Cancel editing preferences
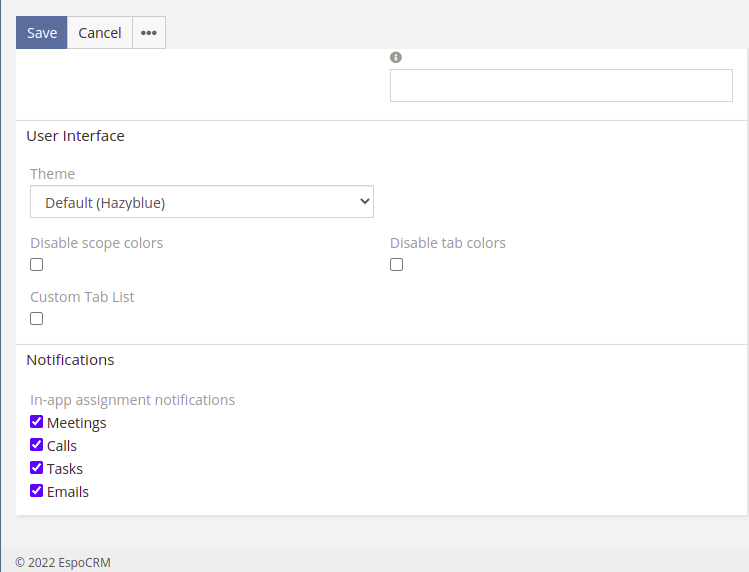This screenshot has width=749, height=572. 100,33
